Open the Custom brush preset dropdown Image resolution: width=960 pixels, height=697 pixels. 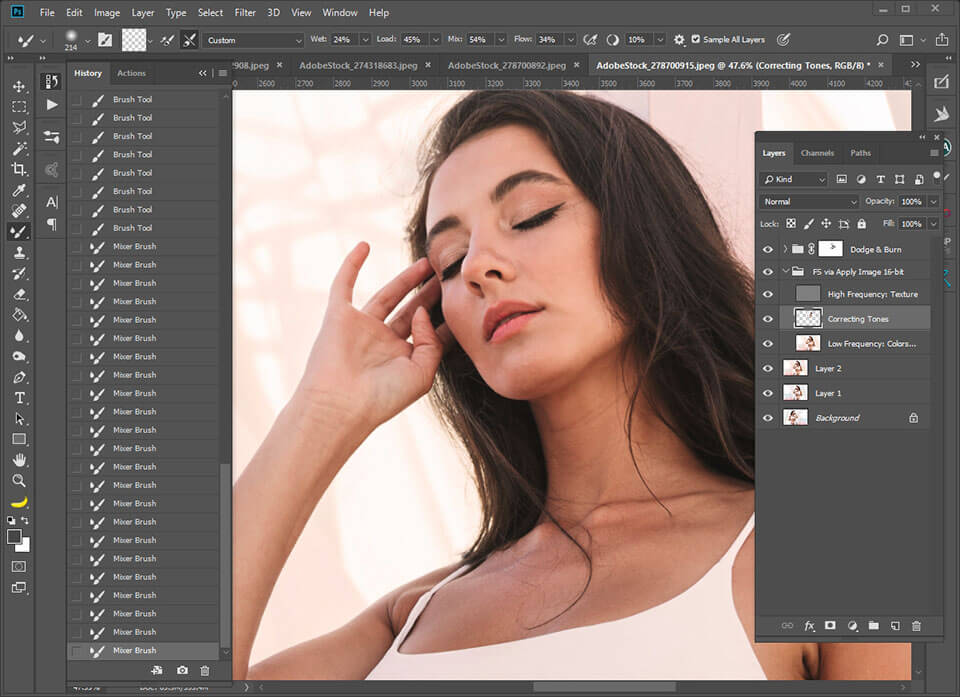click(253, 40)
